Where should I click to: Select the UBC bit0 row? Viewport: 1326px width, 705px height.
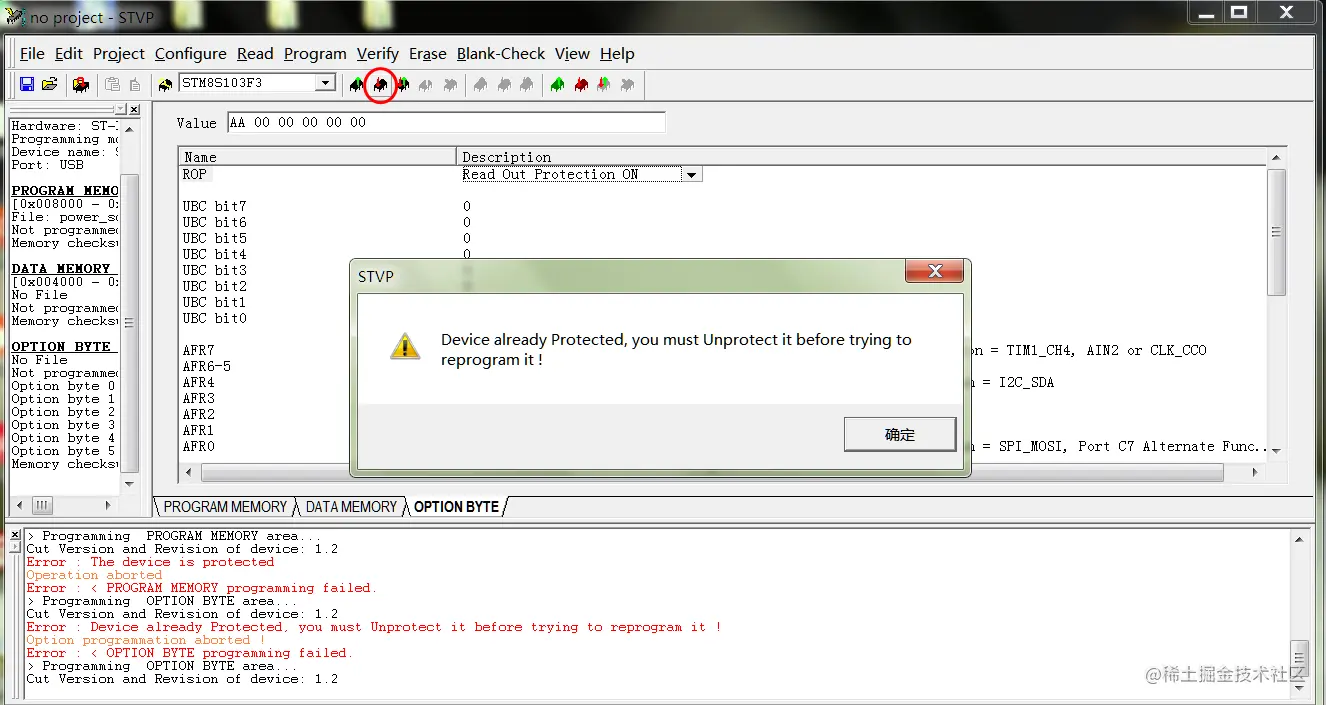pos(214,318)
